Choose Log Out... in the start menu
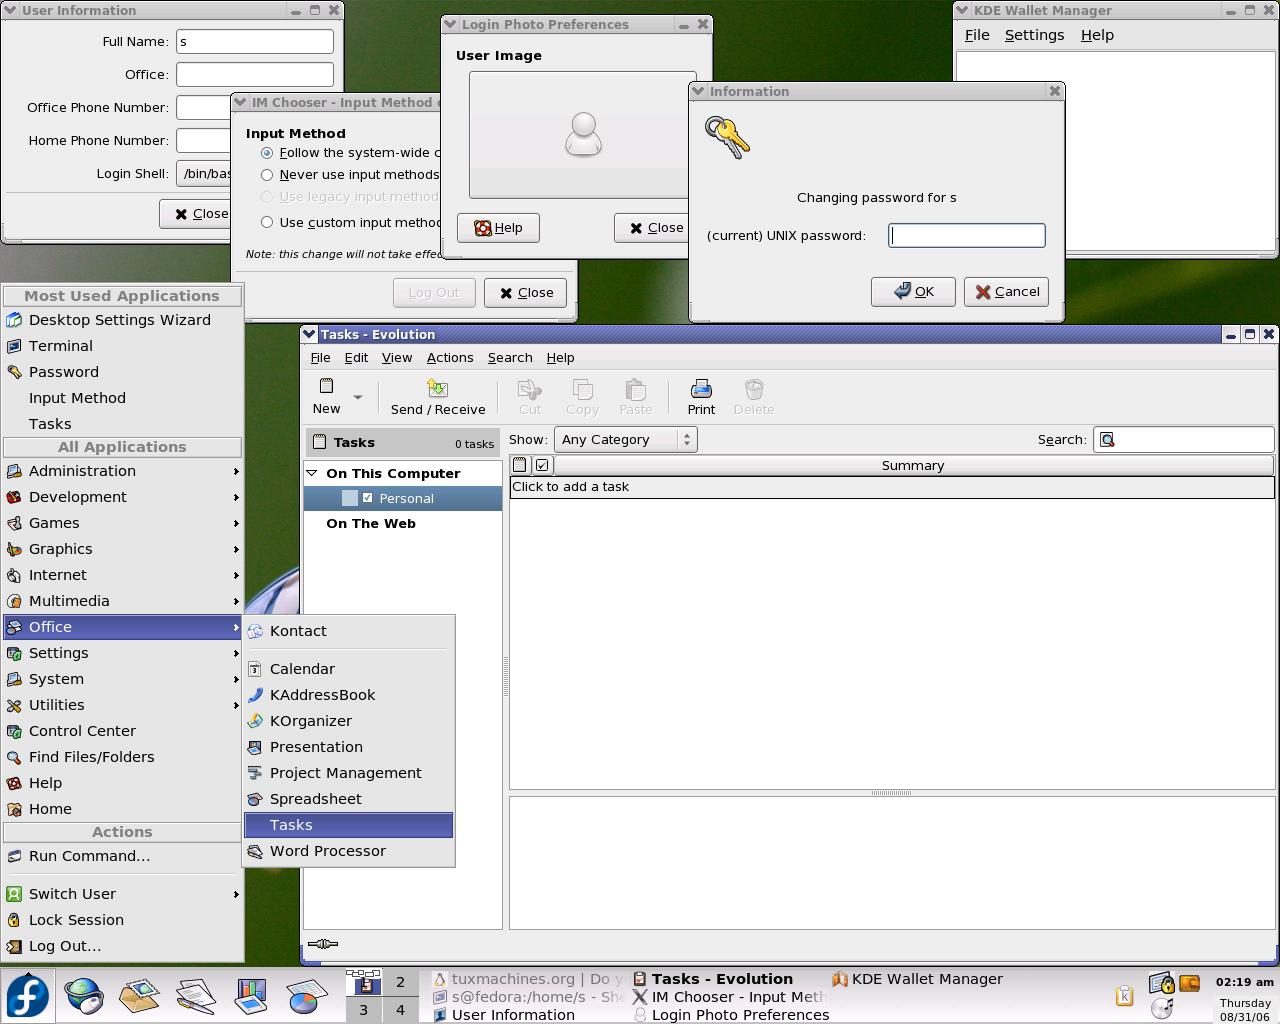Viewport: 1280px width, 1024px height. click(123, 946)
